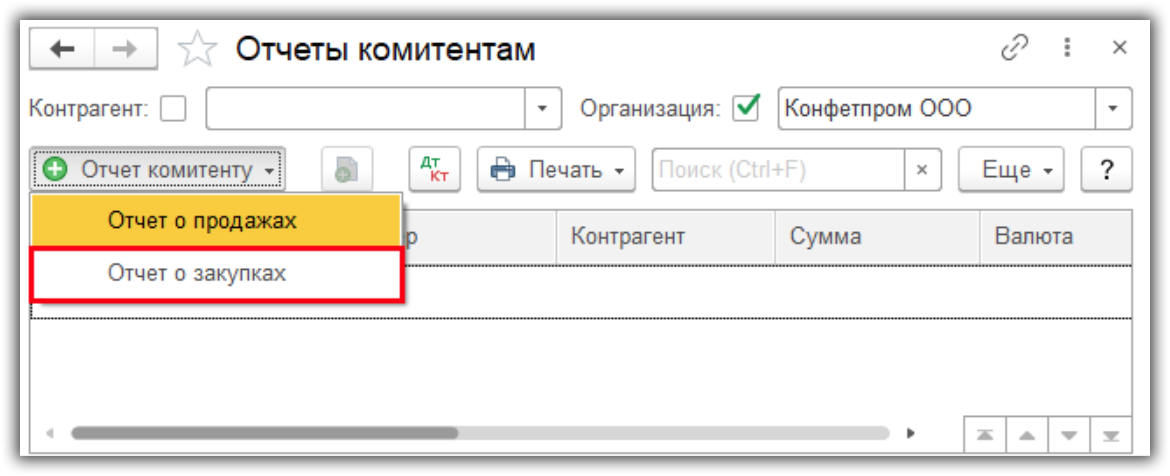1170x476 pixels.
Task: Click the Поиск (Ctrl+F) search field
Action: point(778,170)
